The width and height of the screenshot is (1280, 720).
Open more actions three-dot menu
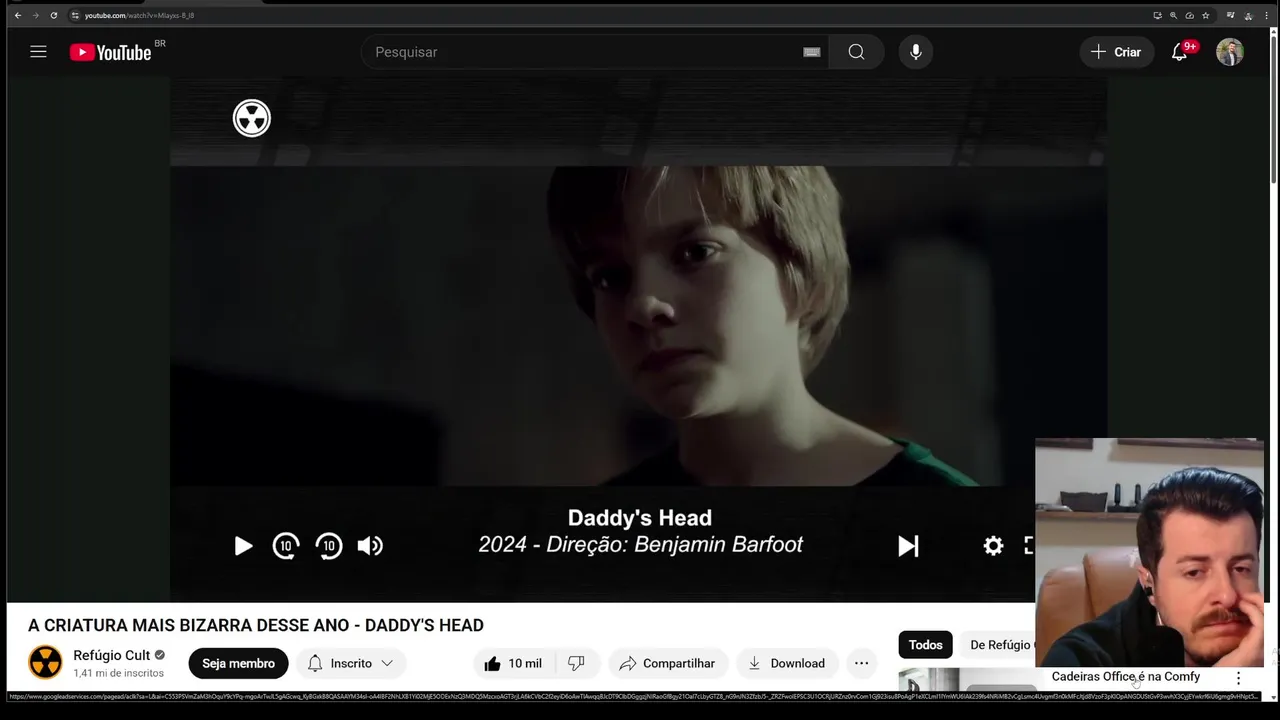point(861,663)
